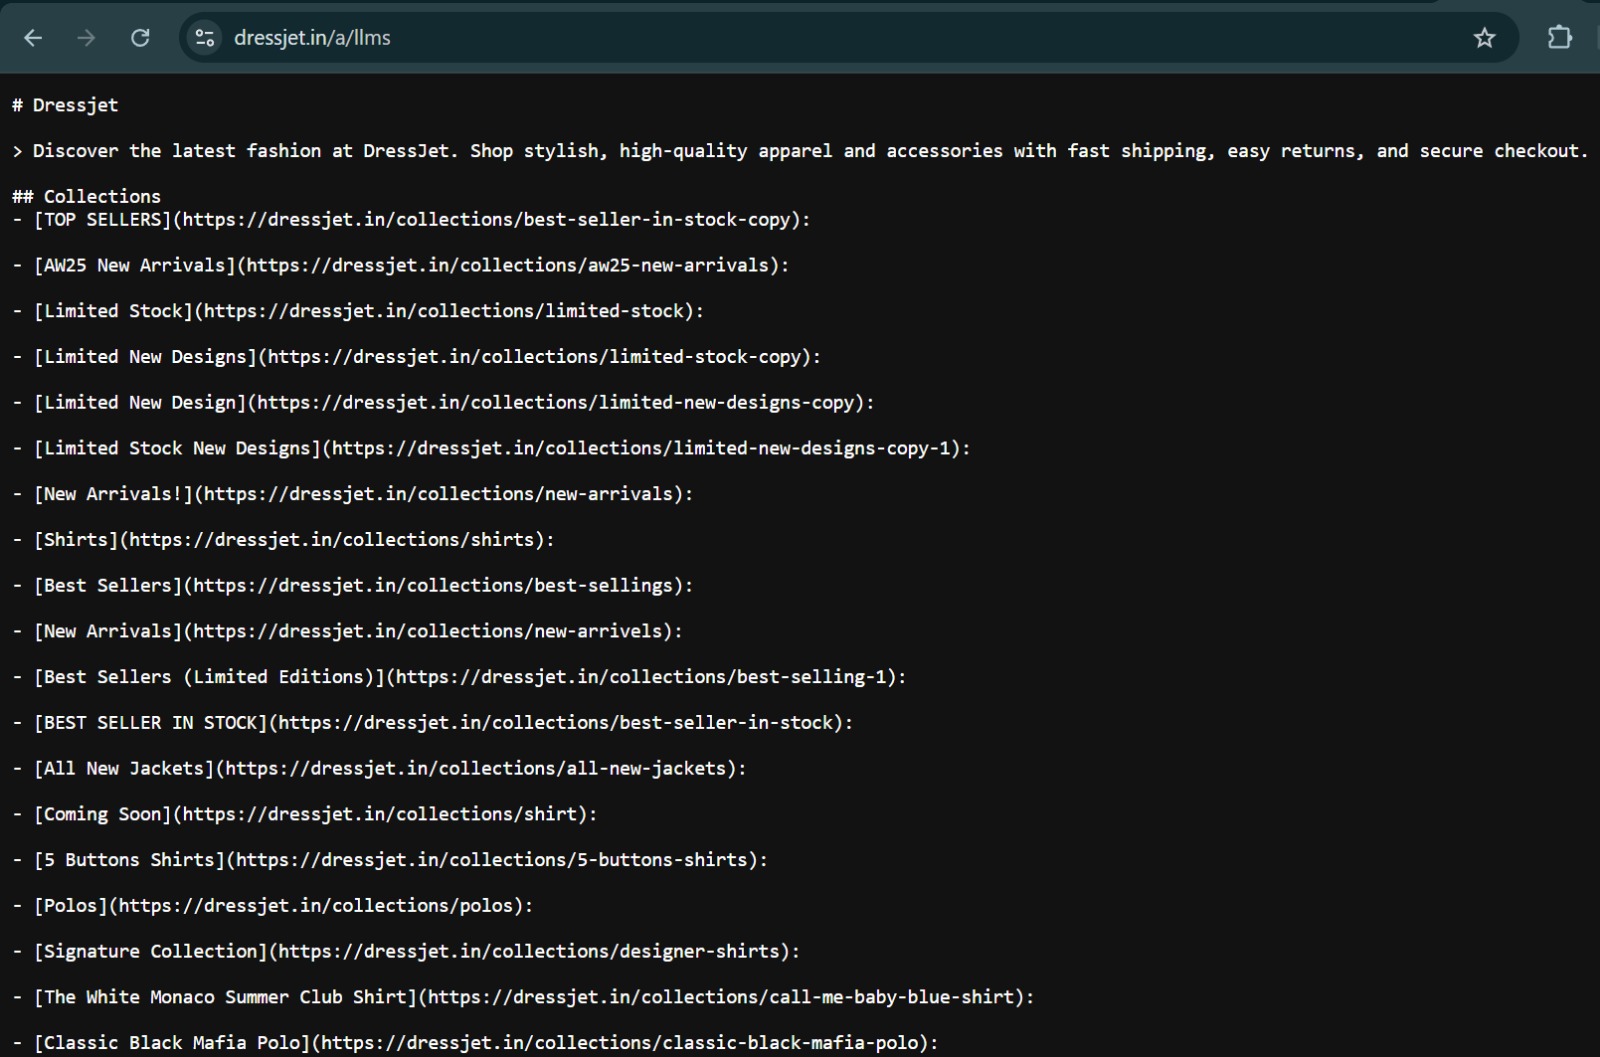Image resolution: width=1600 pixels, height=1057 pixels.
Task: Select the AW25 New Arrivals line
Action: (x=400, y=265)
